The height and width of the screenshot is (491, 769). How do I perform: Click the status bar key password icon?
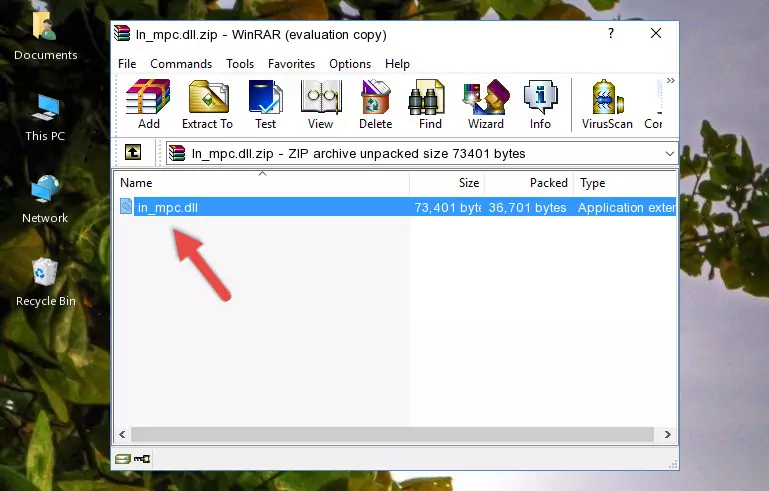(x=142, y=459)
